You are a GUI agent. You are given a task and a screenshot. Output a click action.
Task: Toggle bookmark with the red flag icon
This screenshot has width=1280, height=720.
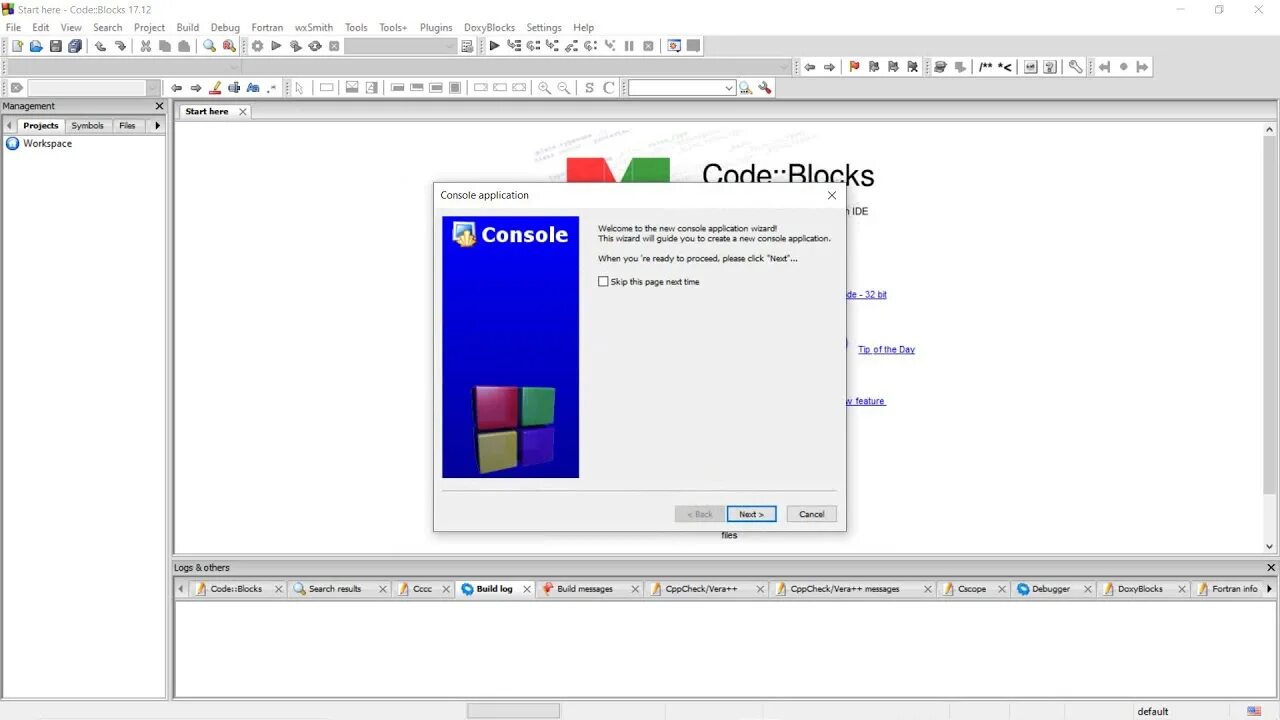coord(855,67)
